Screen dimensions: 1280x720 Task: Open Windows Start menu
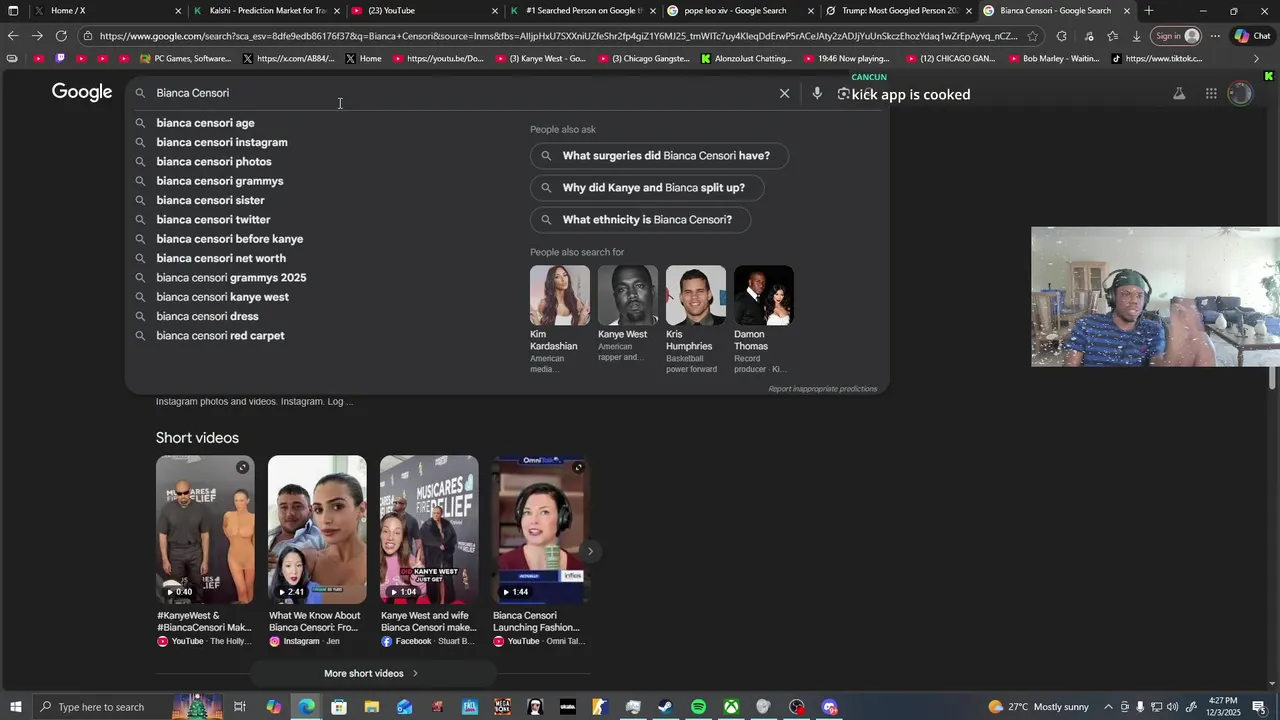(x=15, y=707)
